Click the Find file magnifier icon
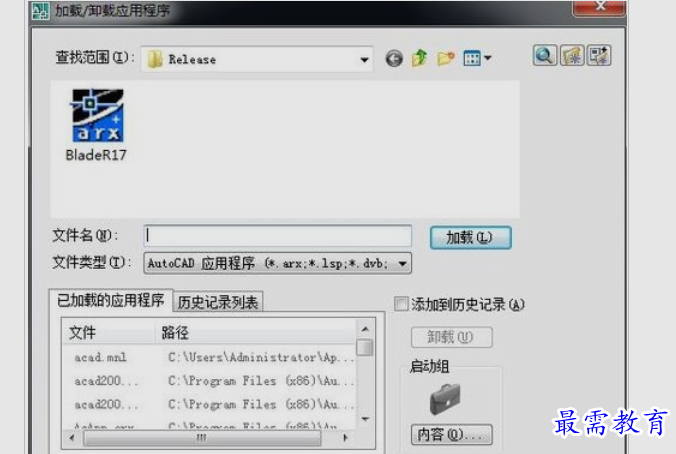 545,56
